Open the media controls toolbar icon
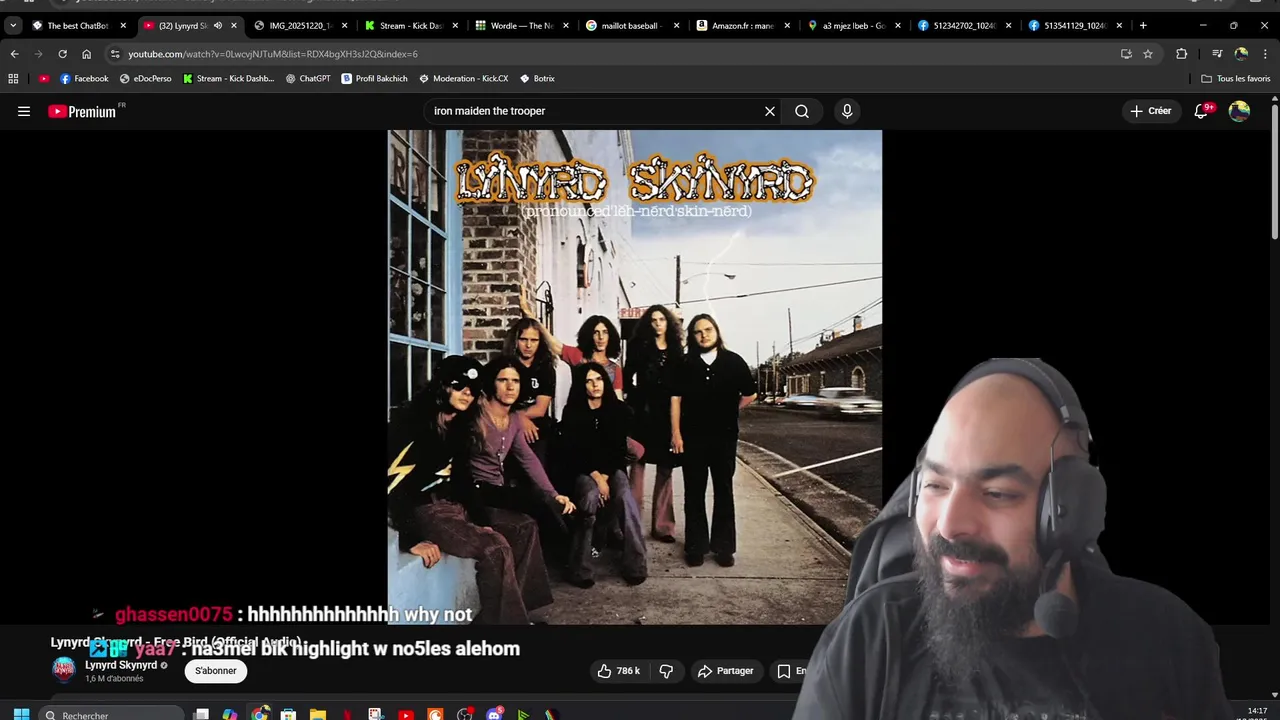The height and width of the screenshot is (720, 1280). pyautogui.click(x=1217, y=54)
